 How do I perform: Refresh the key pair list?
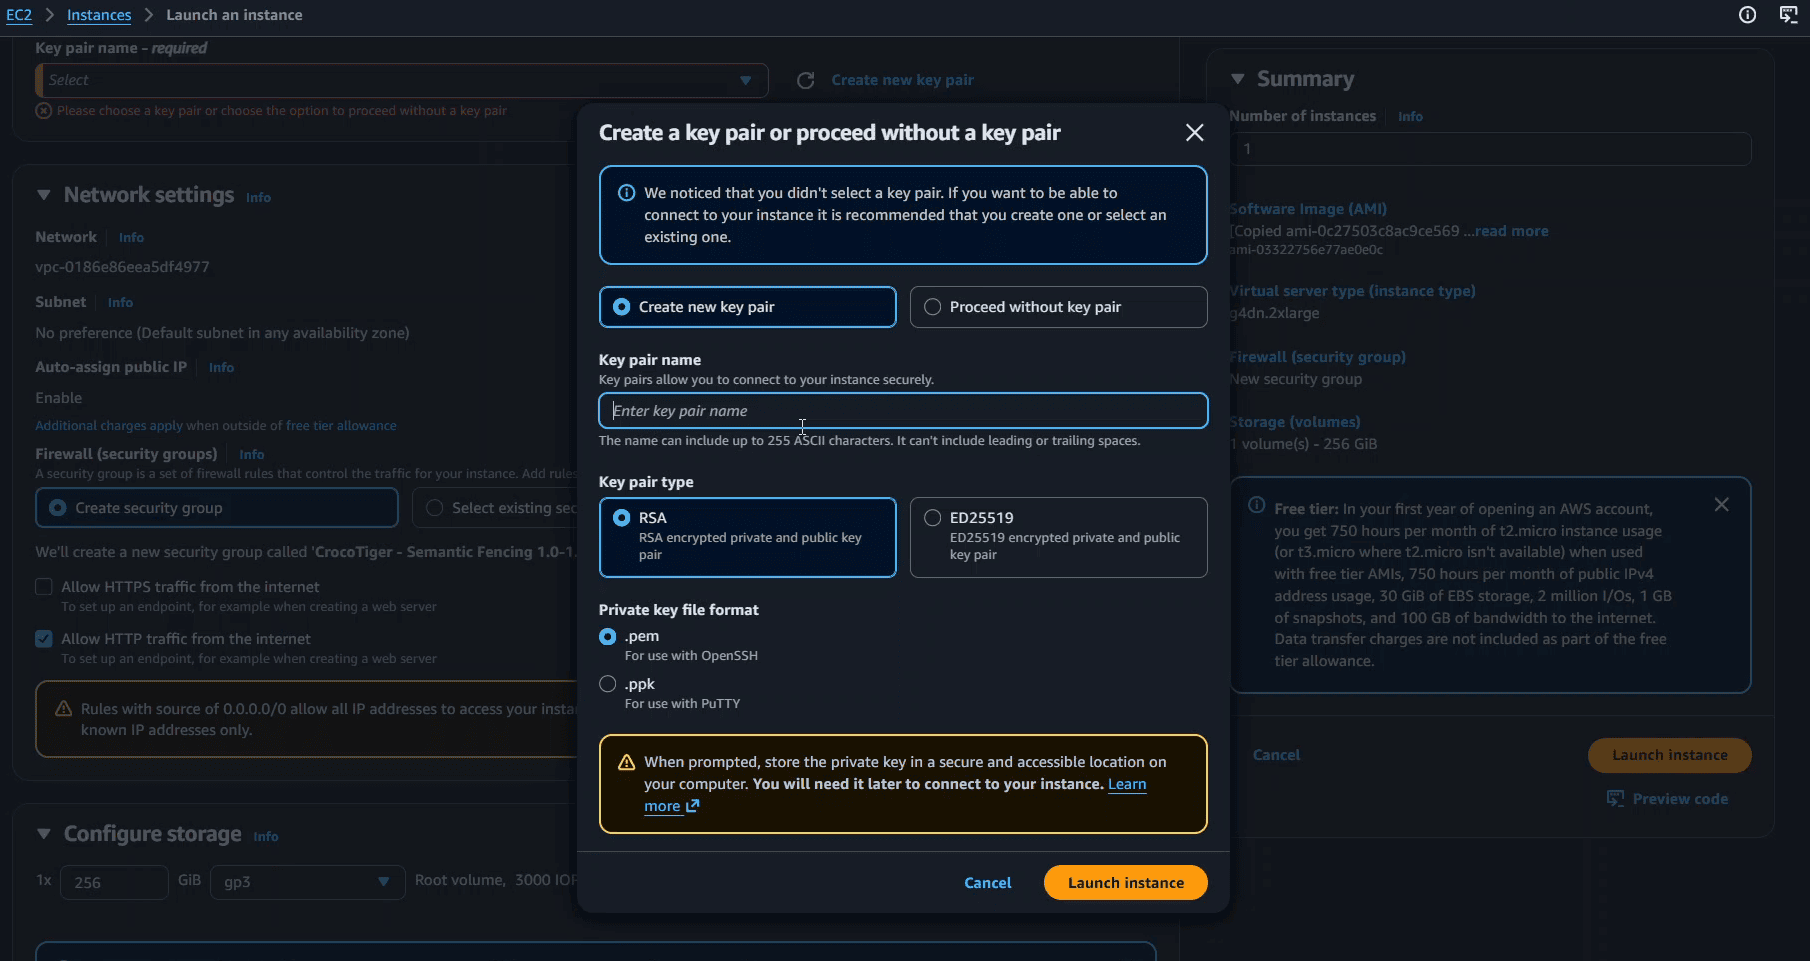806,80
